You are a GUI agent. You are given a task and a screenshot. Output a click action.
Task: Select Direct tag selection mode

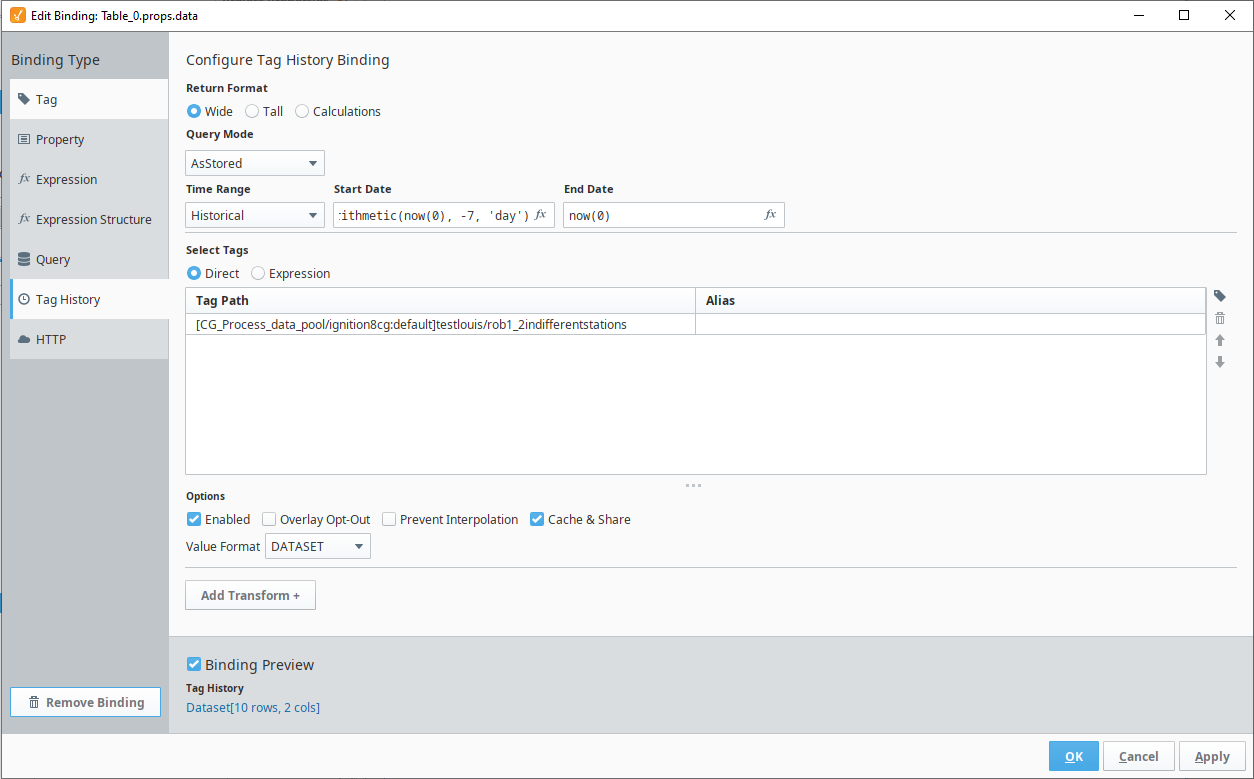(x=194, y=273)
